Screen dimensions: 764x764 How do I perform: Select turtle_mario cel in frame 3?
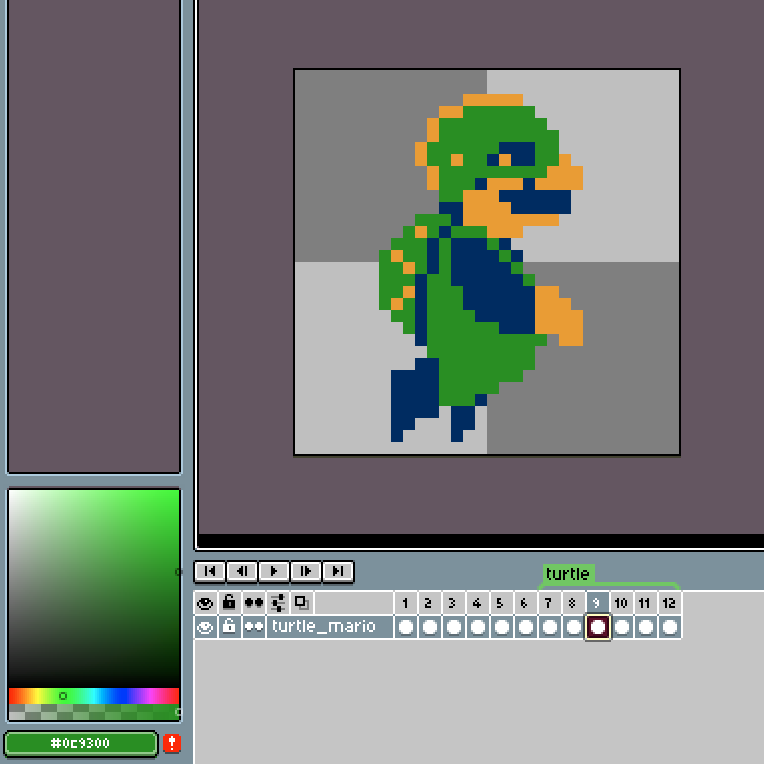tap(453, 627)
